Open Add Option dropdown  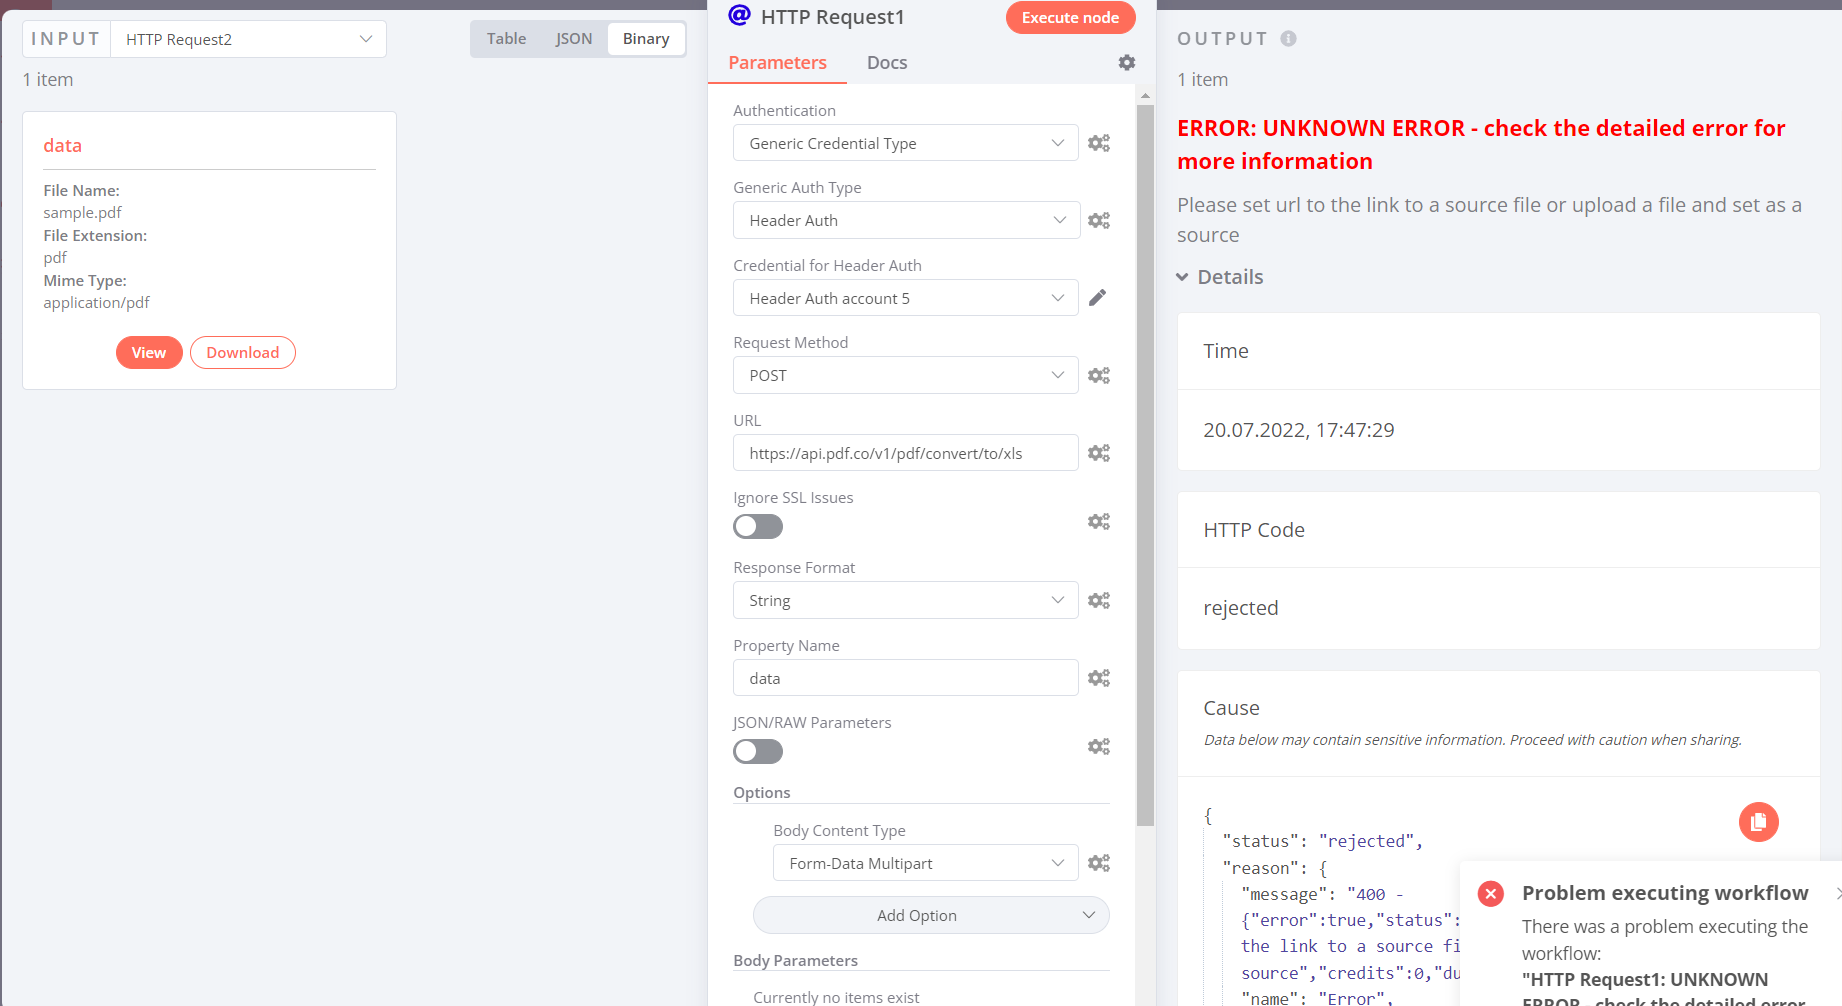point(930,916)
